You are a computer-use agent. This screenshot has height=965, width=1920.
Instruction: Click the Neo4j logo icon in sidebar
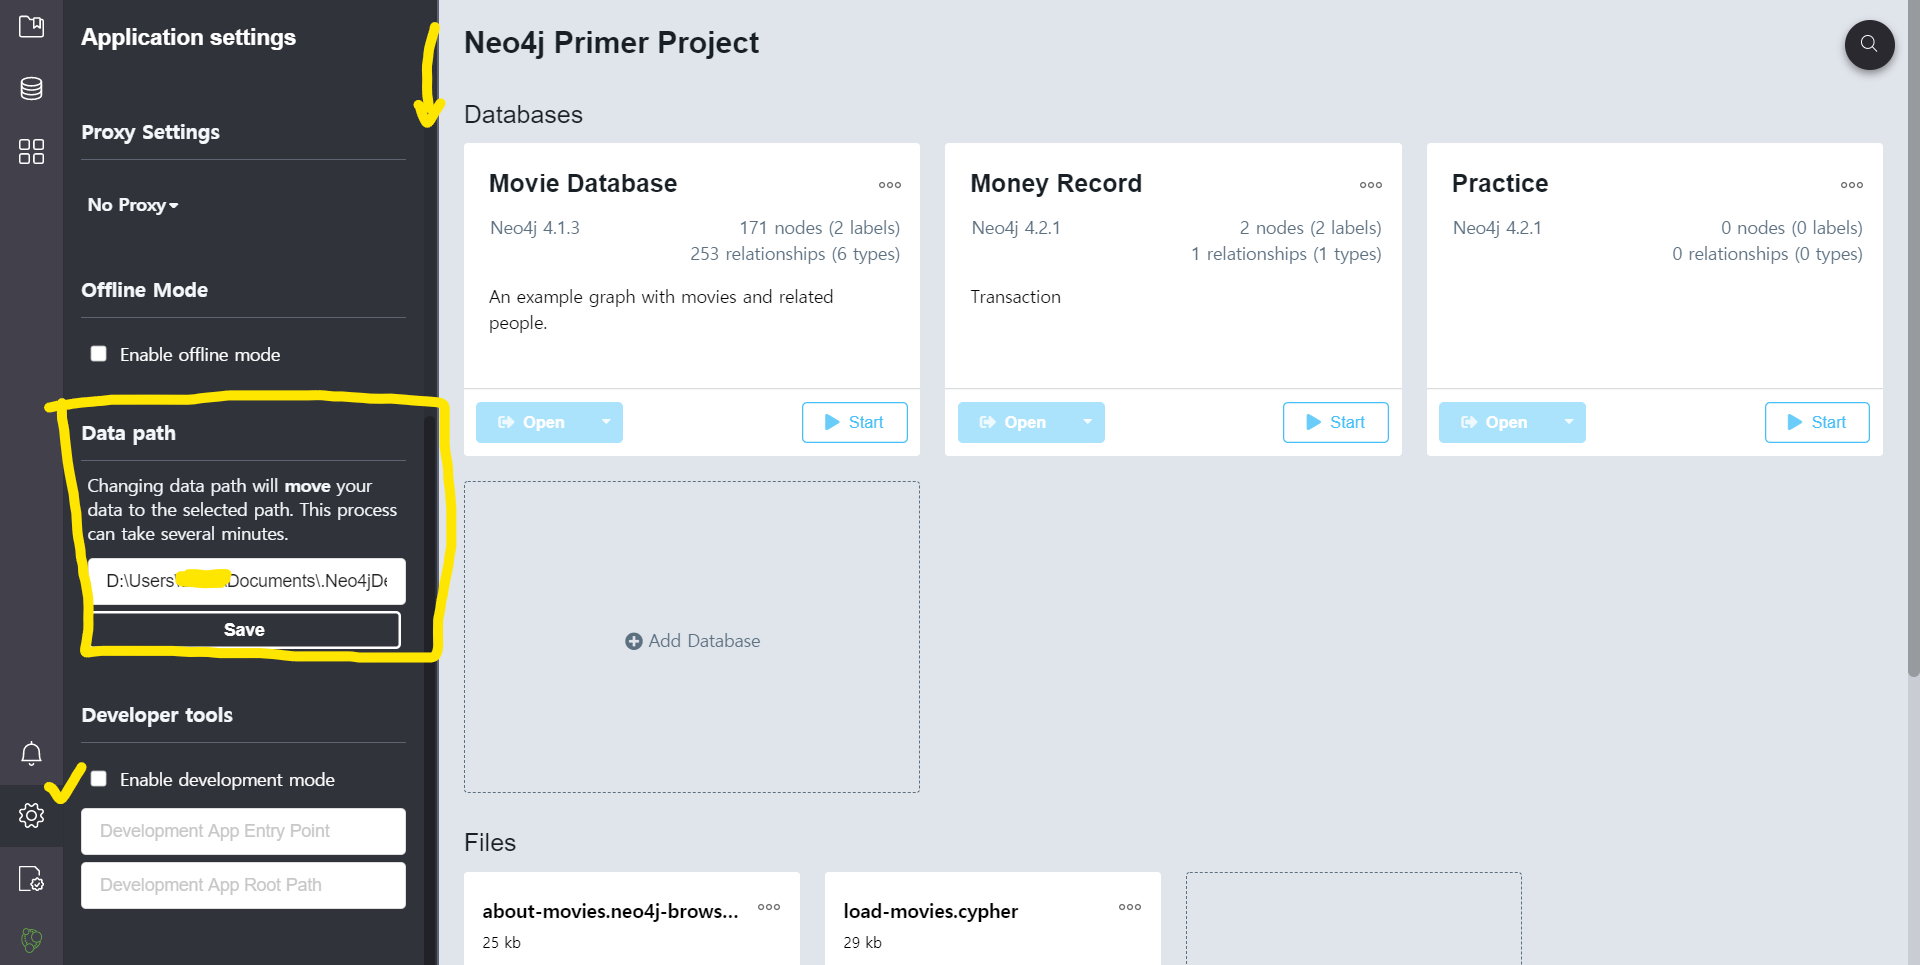click(31, 940)
